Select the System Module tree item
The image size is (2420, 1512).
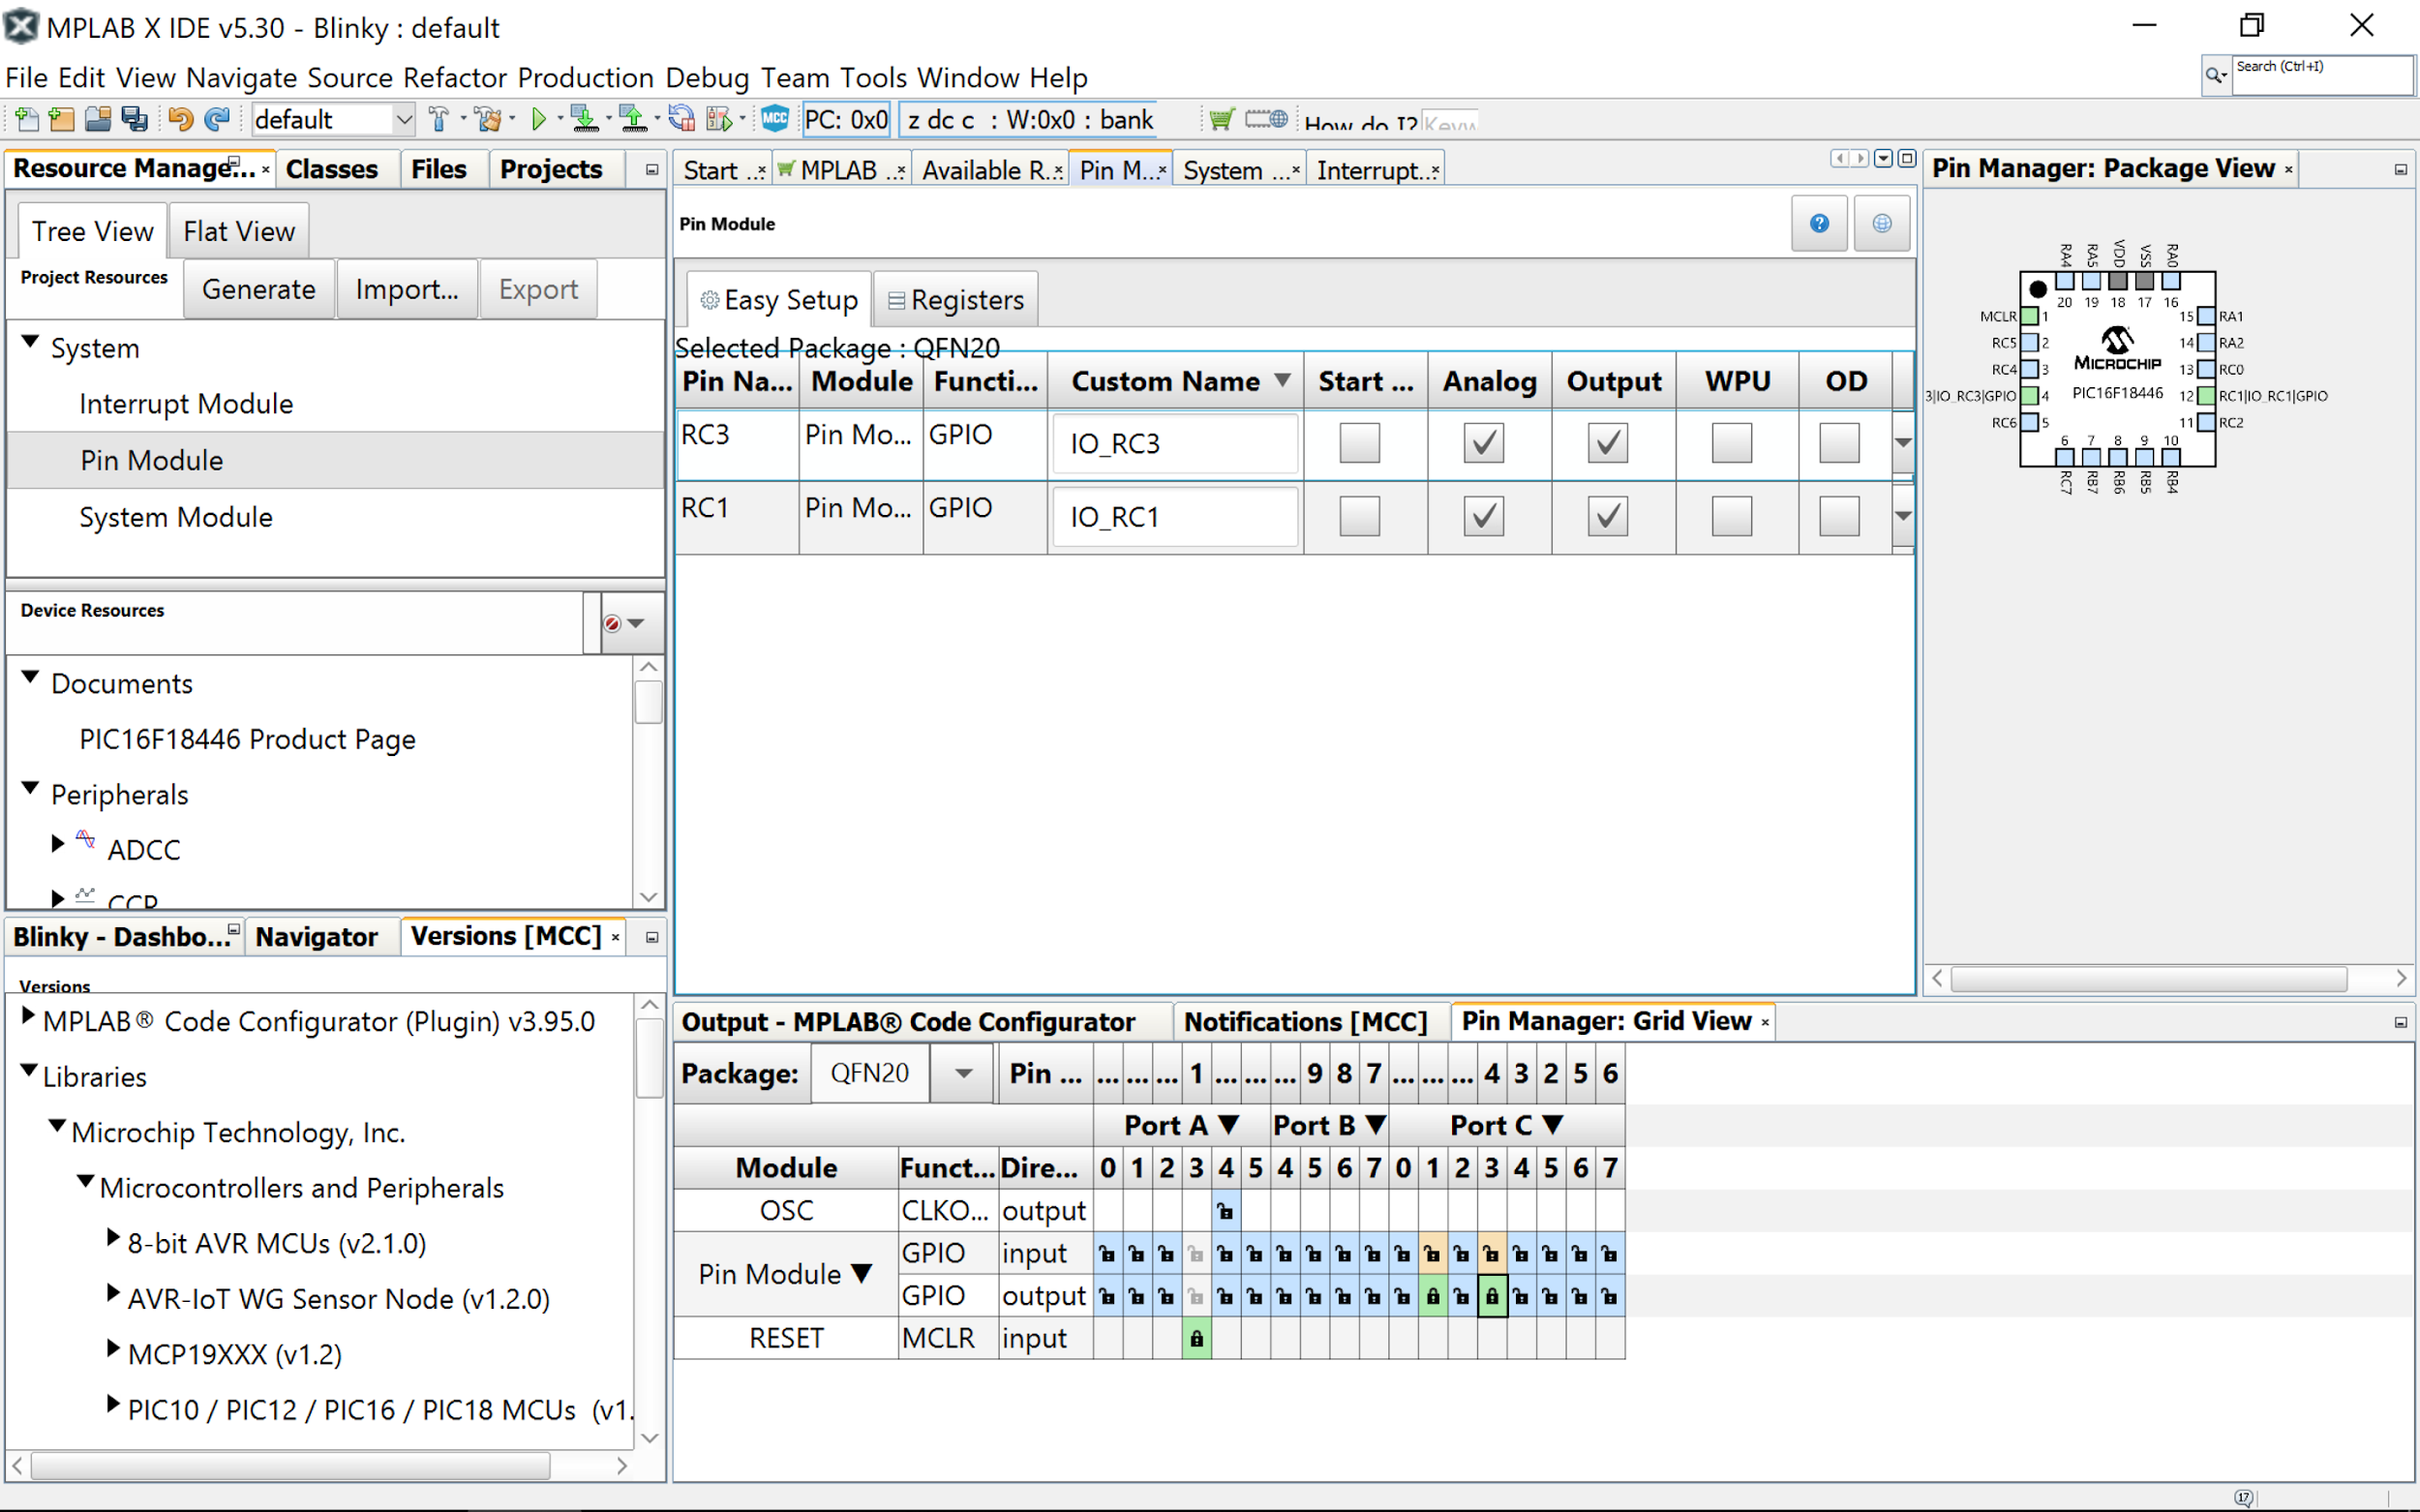[176, 517]
